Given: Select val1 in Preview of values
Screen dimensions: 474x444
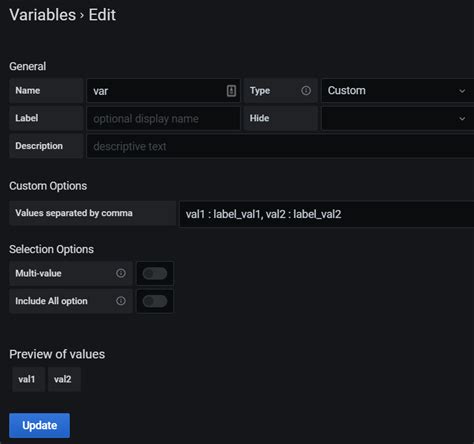Looking at the screenshot, I should tap(28, 379).
